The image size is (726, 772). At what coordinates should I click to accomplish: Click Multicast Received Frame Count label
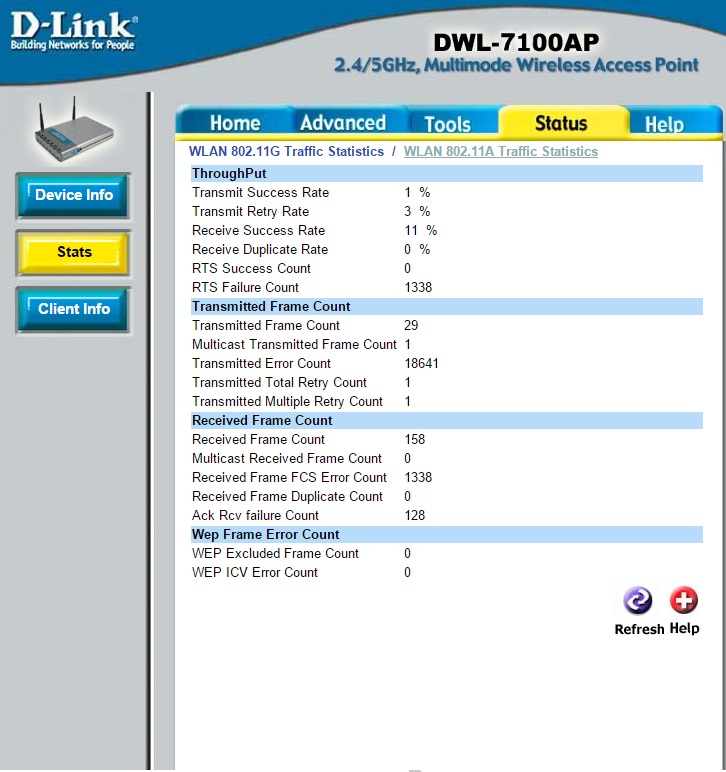pos(287,458)
